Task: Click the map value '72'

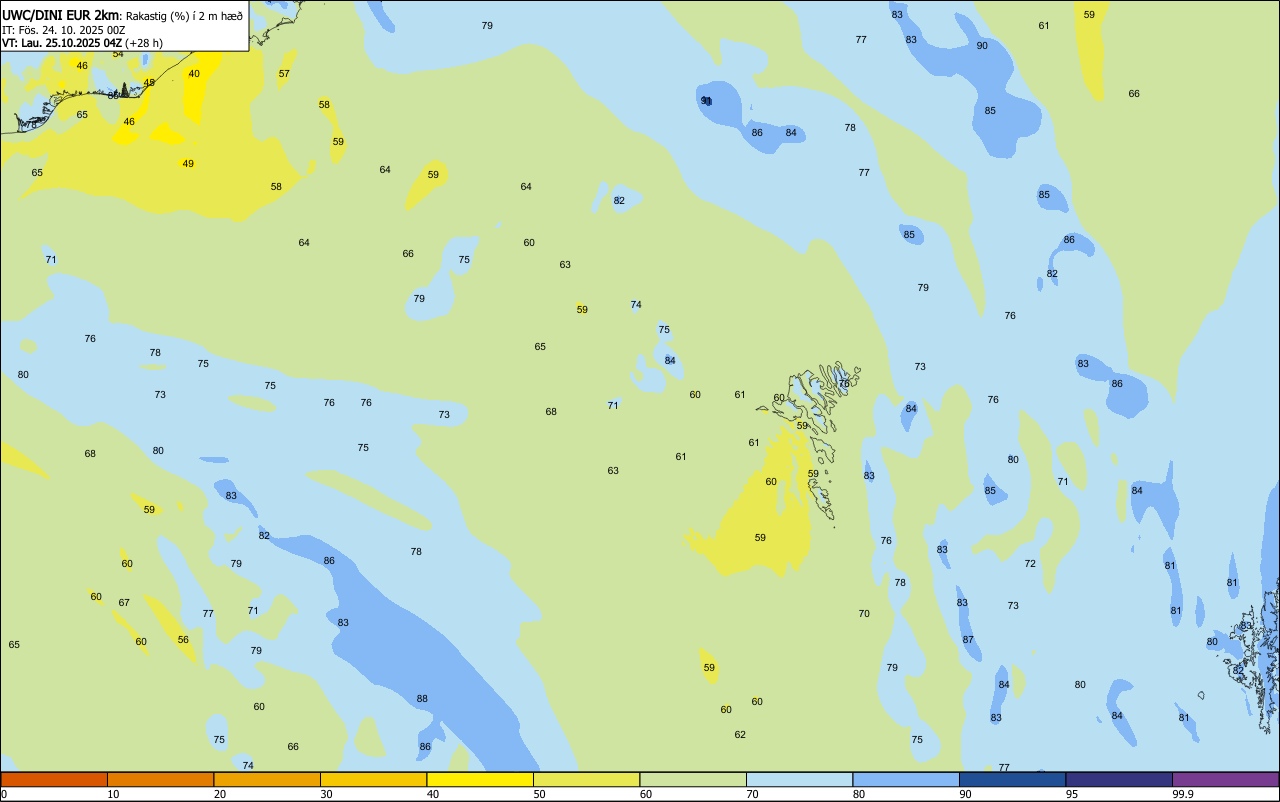Action: coord(1030,564)
